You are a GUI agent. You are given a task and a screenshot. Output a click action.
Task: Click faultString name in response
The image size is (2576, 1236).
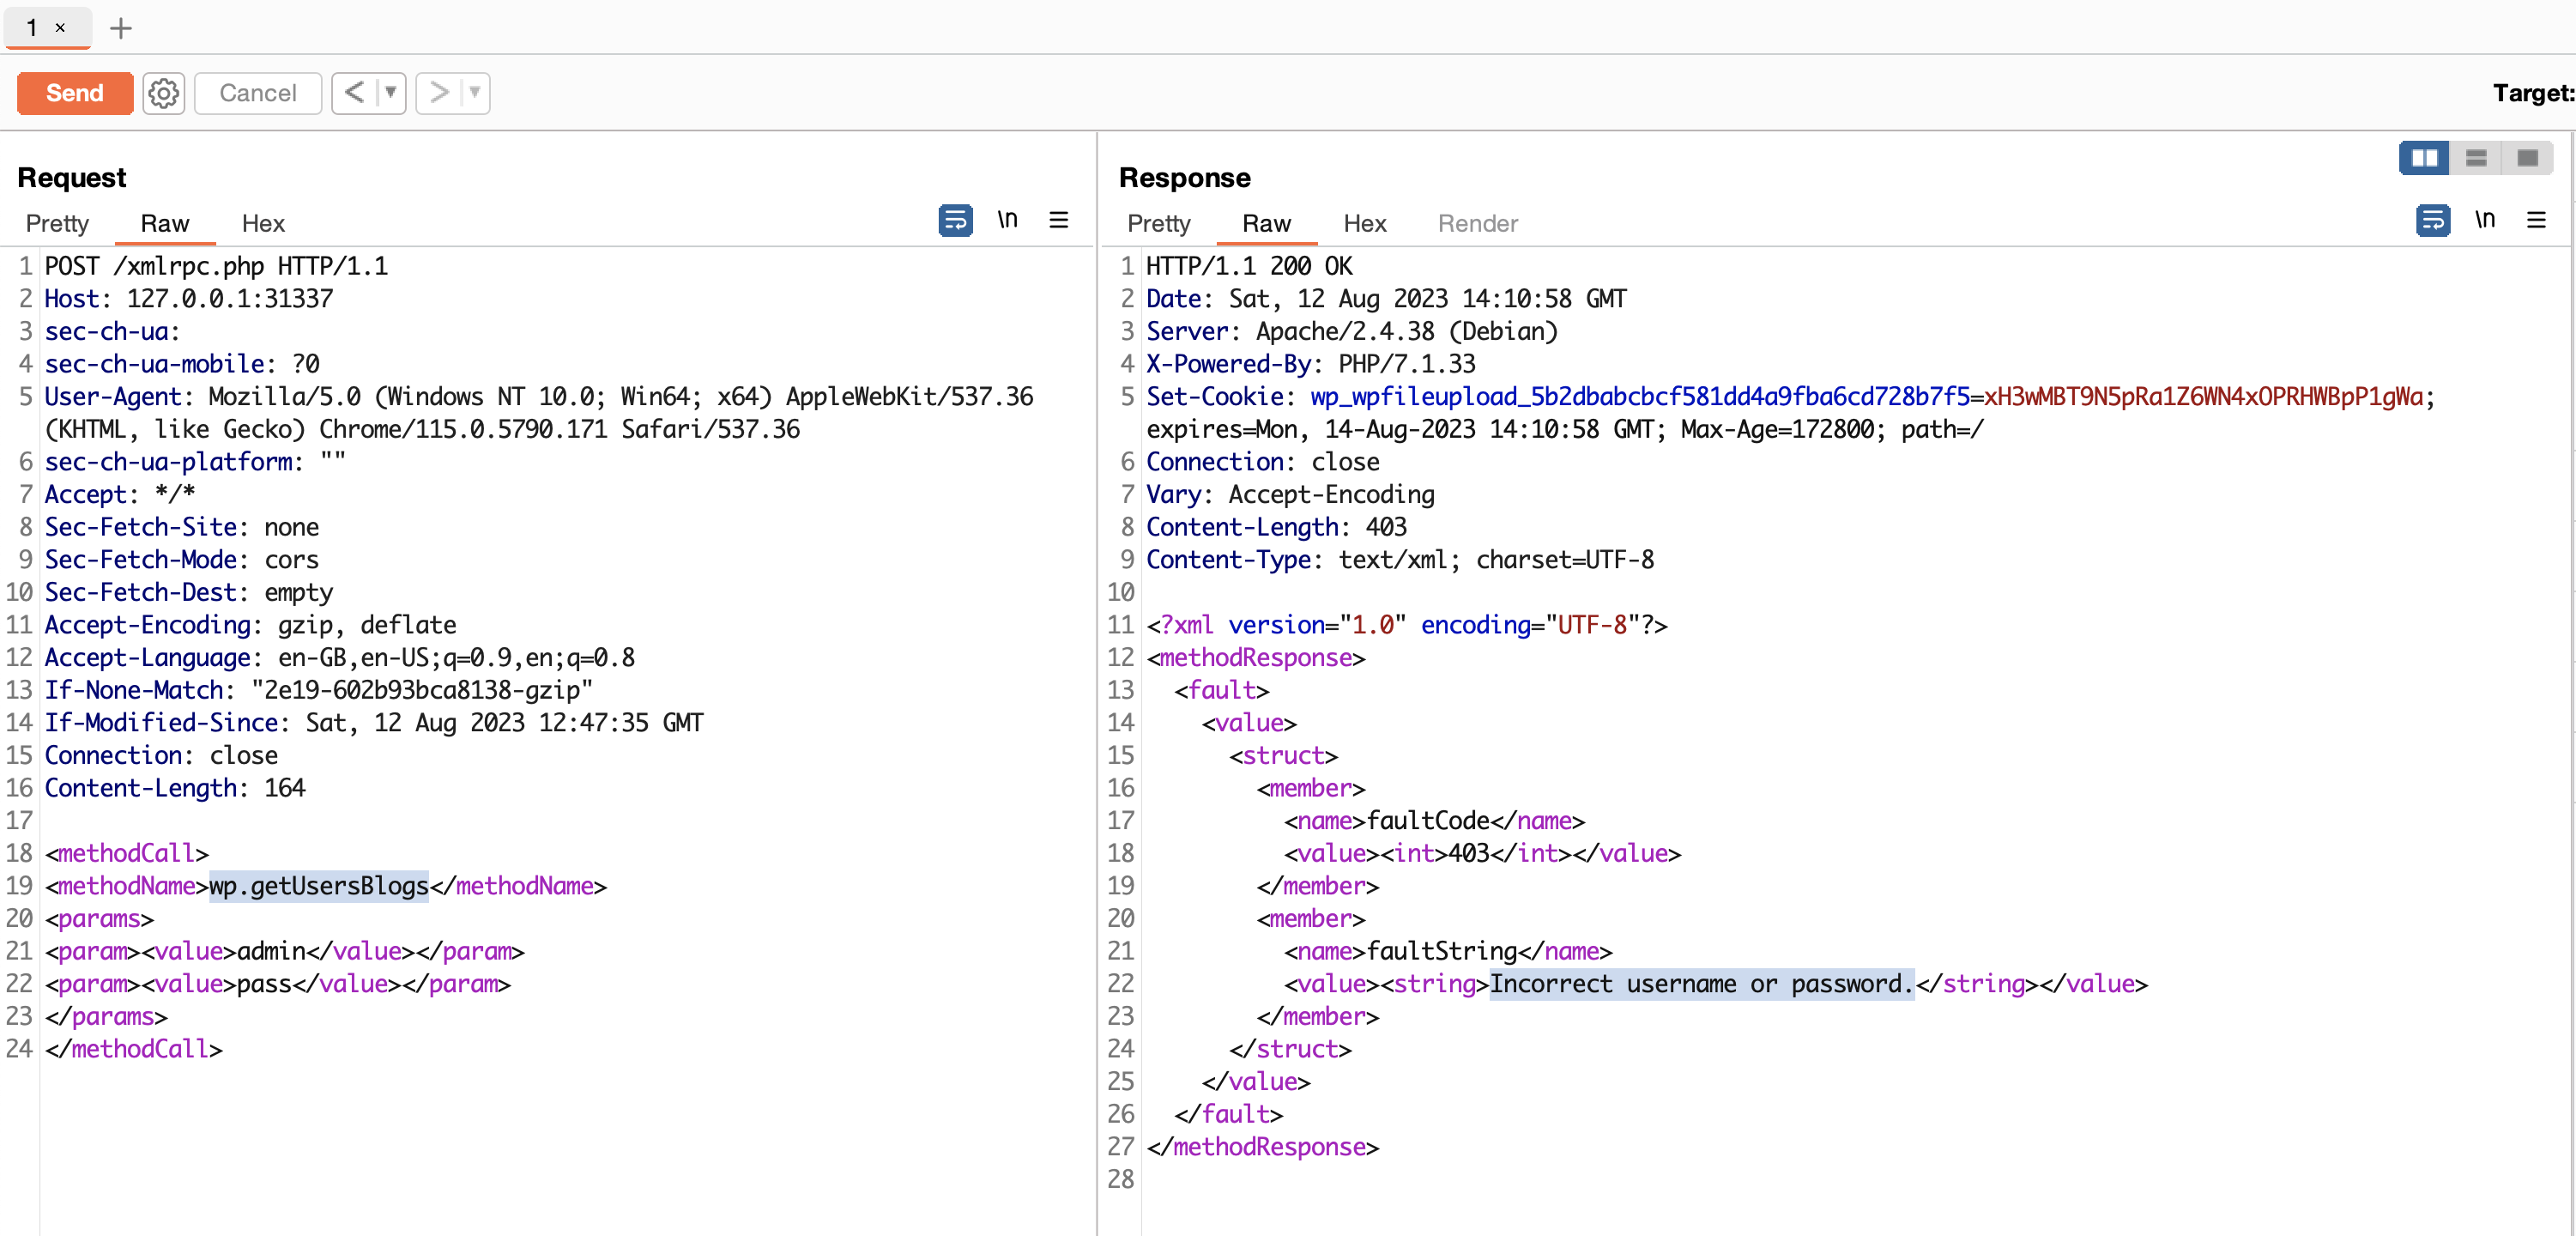[x=1442, y=951]
